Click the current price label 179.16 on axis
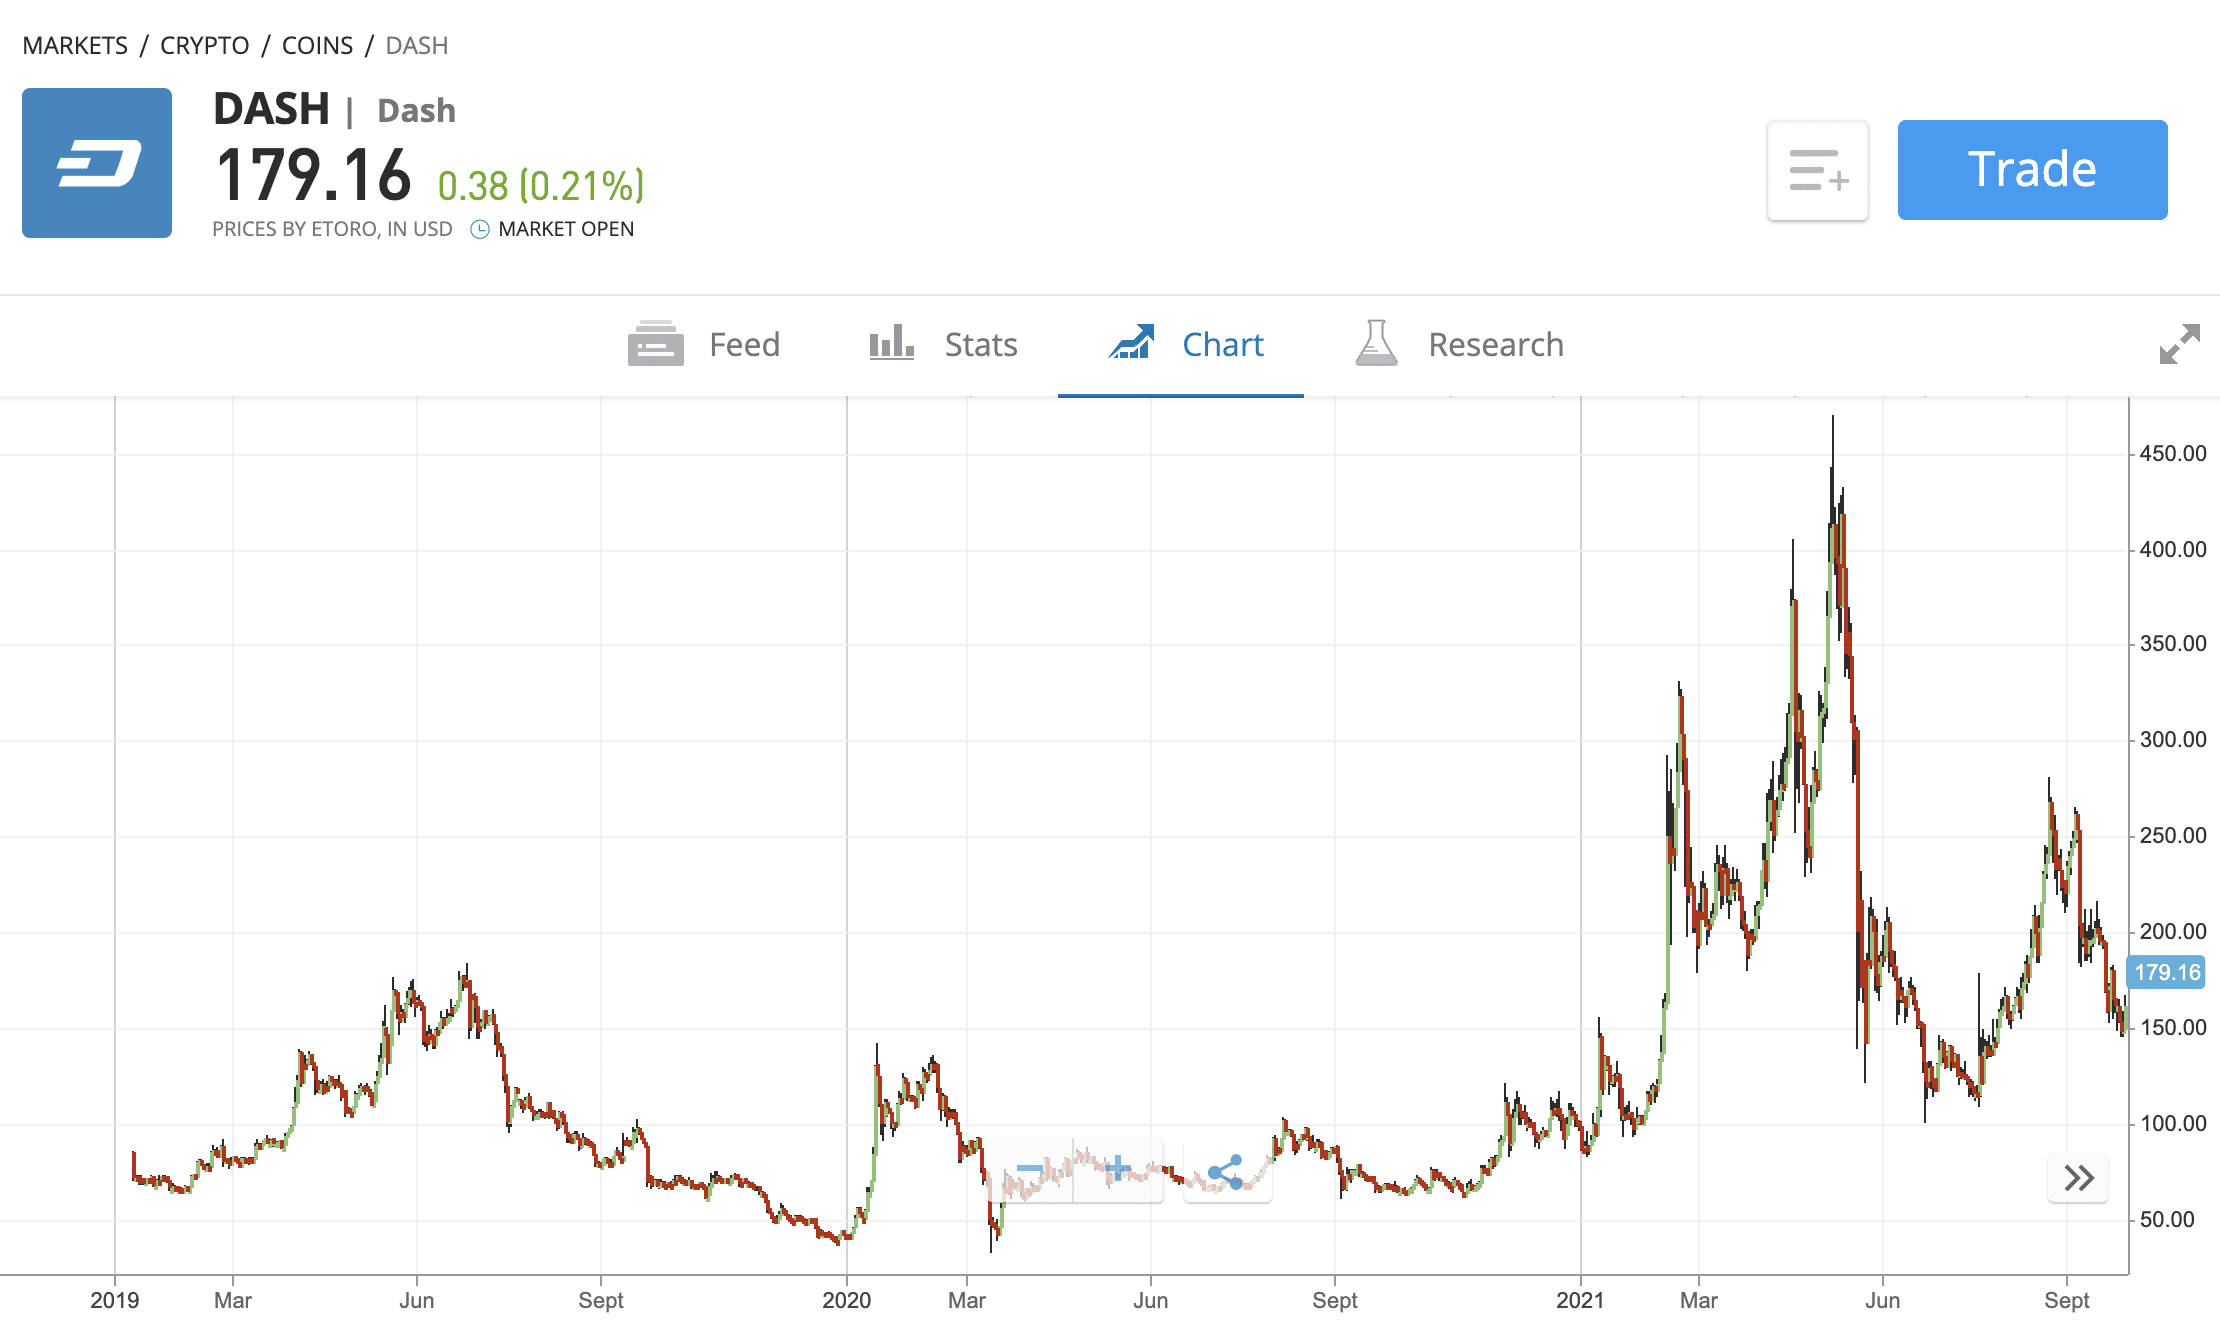 point(2166,972)
